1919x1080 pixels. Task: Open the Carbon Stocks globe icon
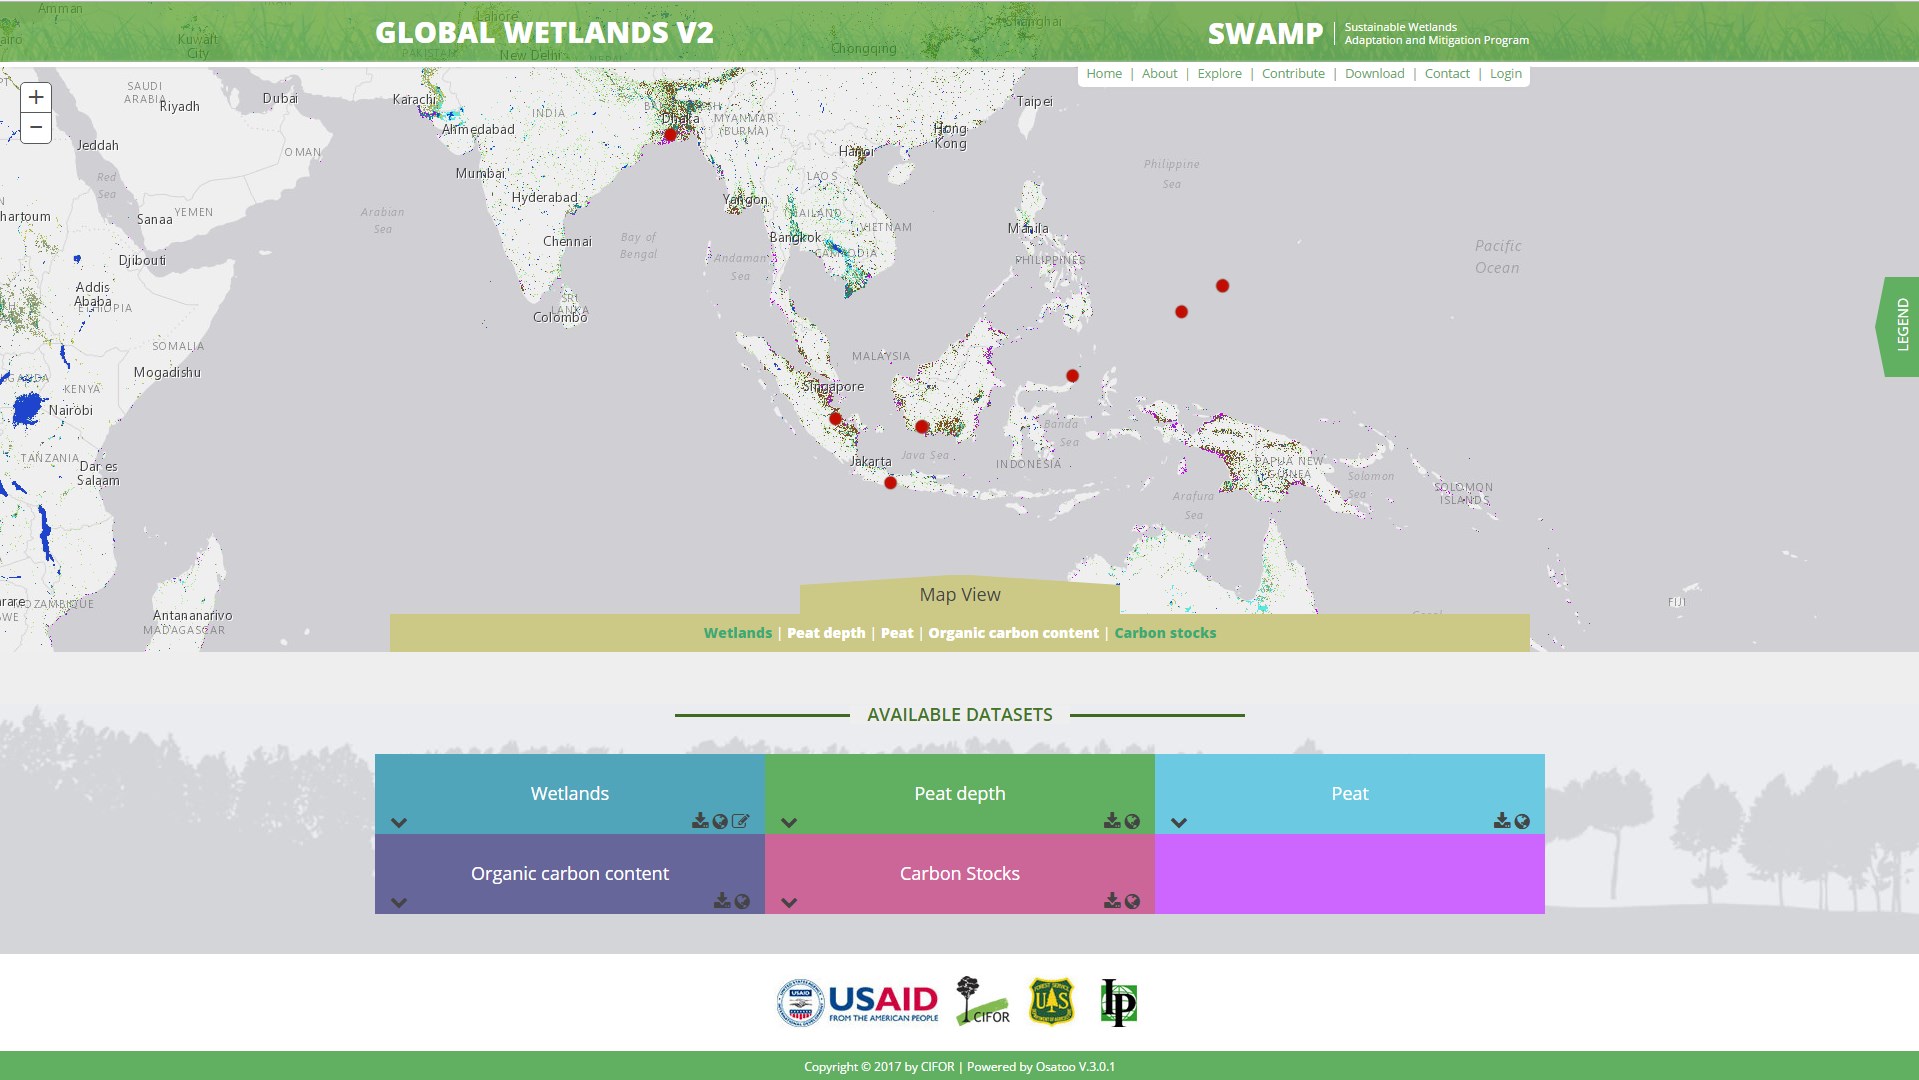[x=1132, y=901]
